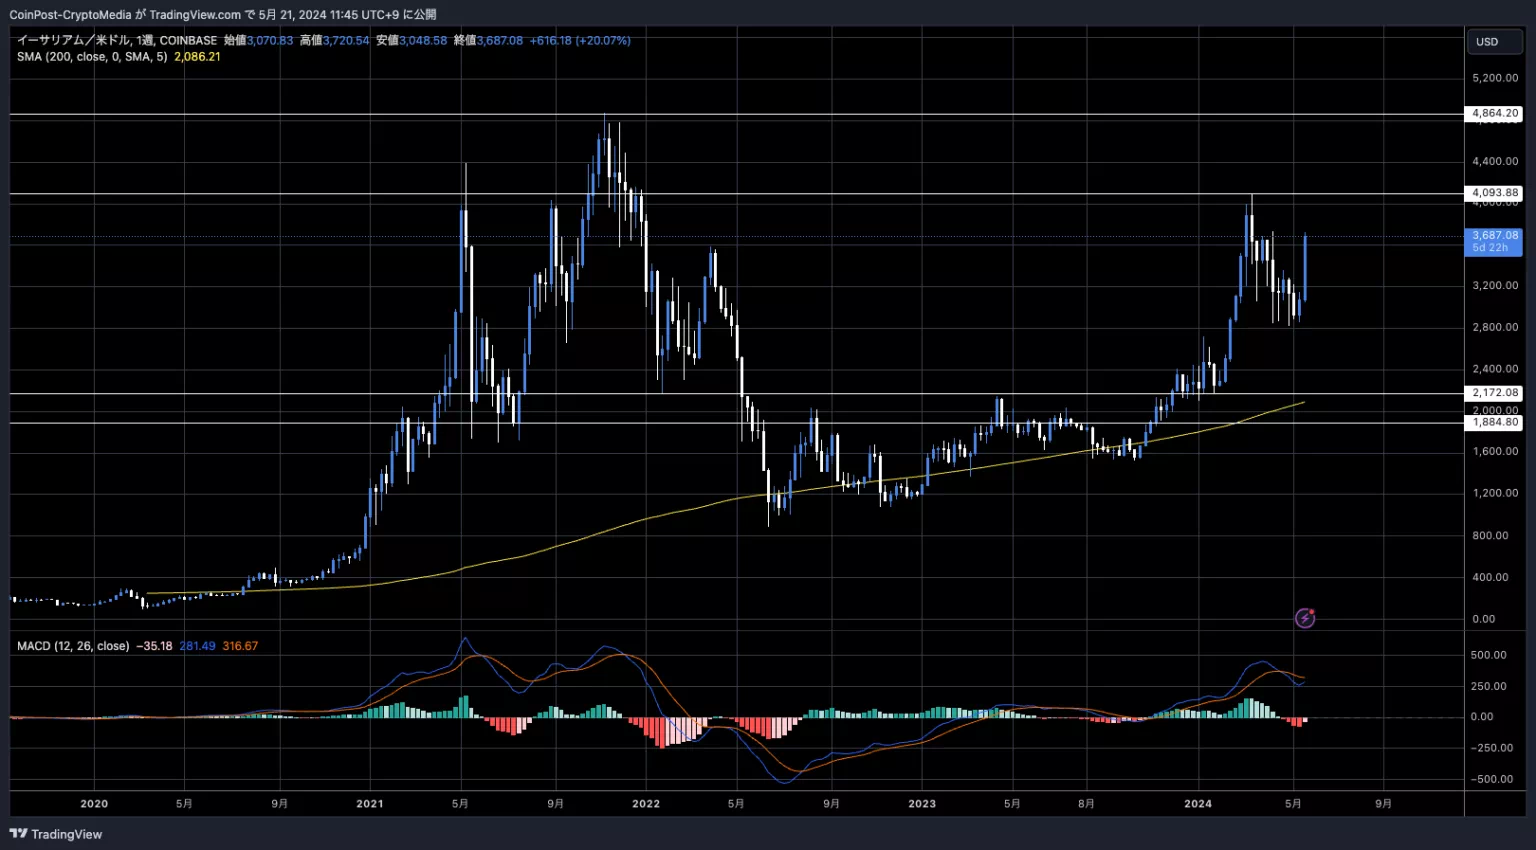
Task: Click the SMA value 2,086.21
Action: point(197,57)
